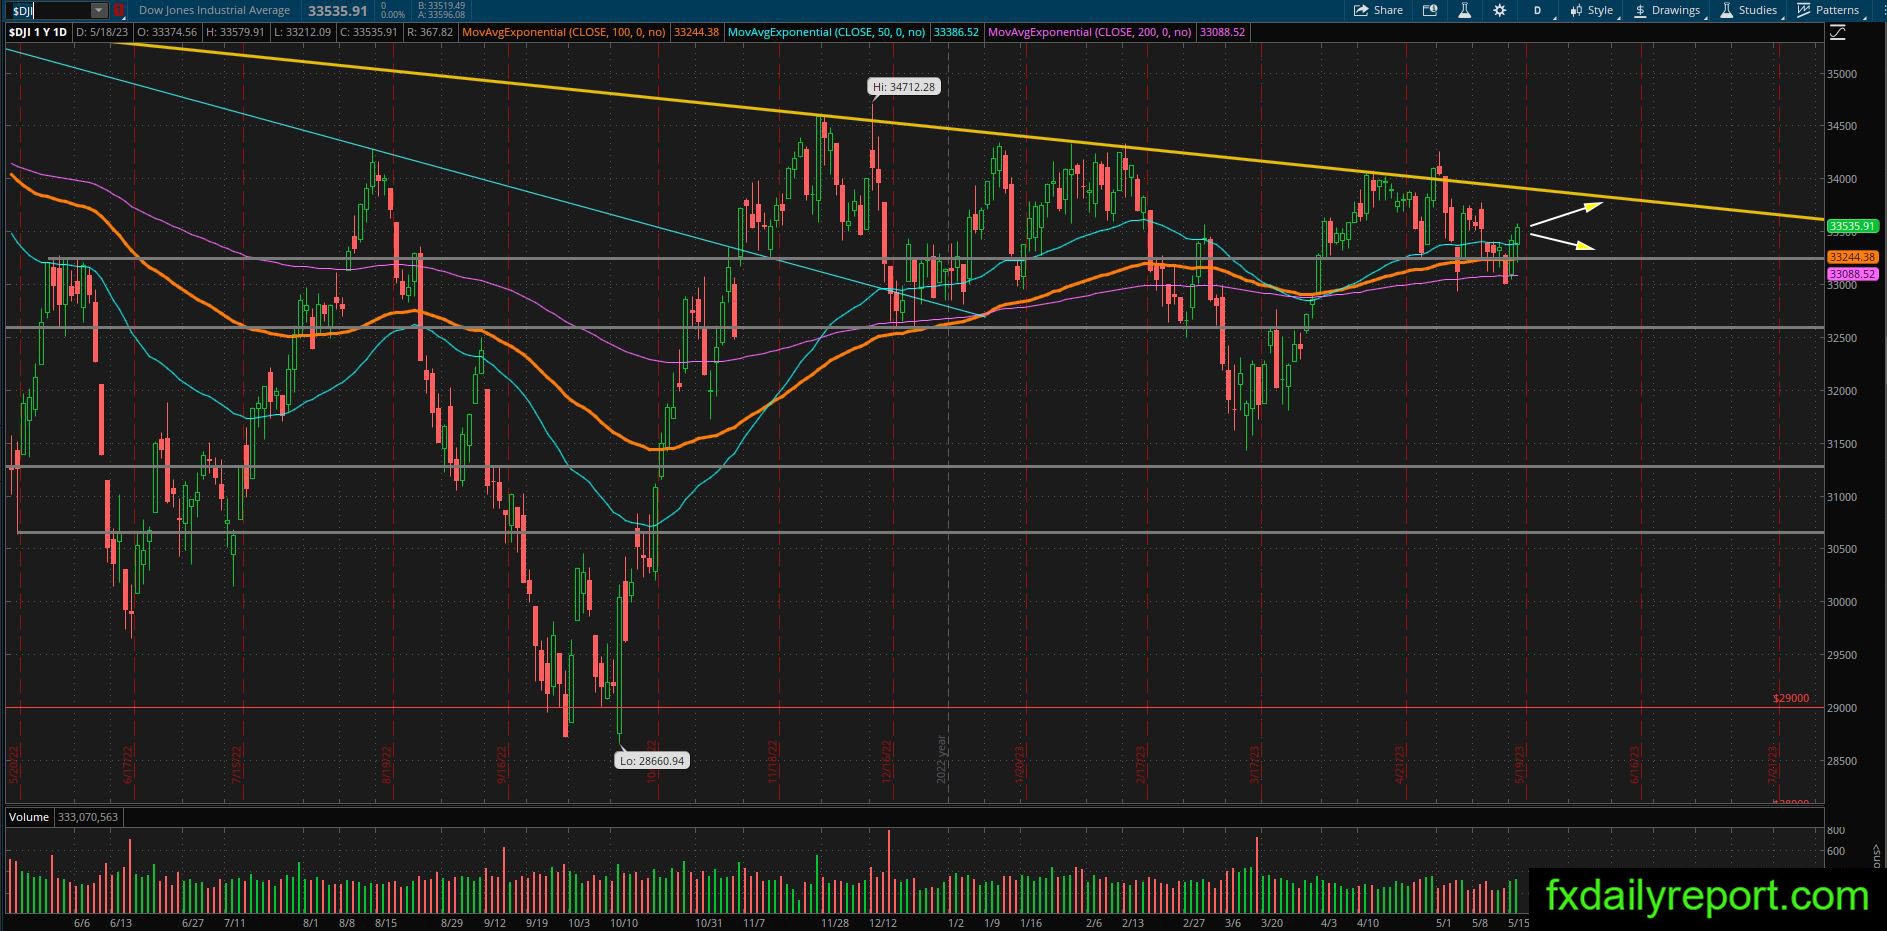This screenshot has height=931, width=1887.
Task: Click the symbol entry field showing $DJI
Action: pos(50,10)
